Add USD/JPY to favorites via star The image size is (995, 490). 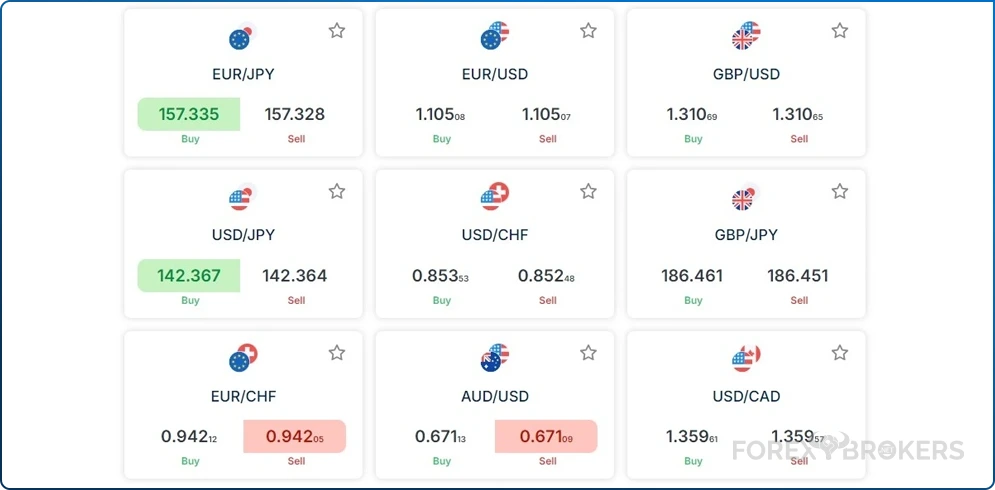coord(337,191)
